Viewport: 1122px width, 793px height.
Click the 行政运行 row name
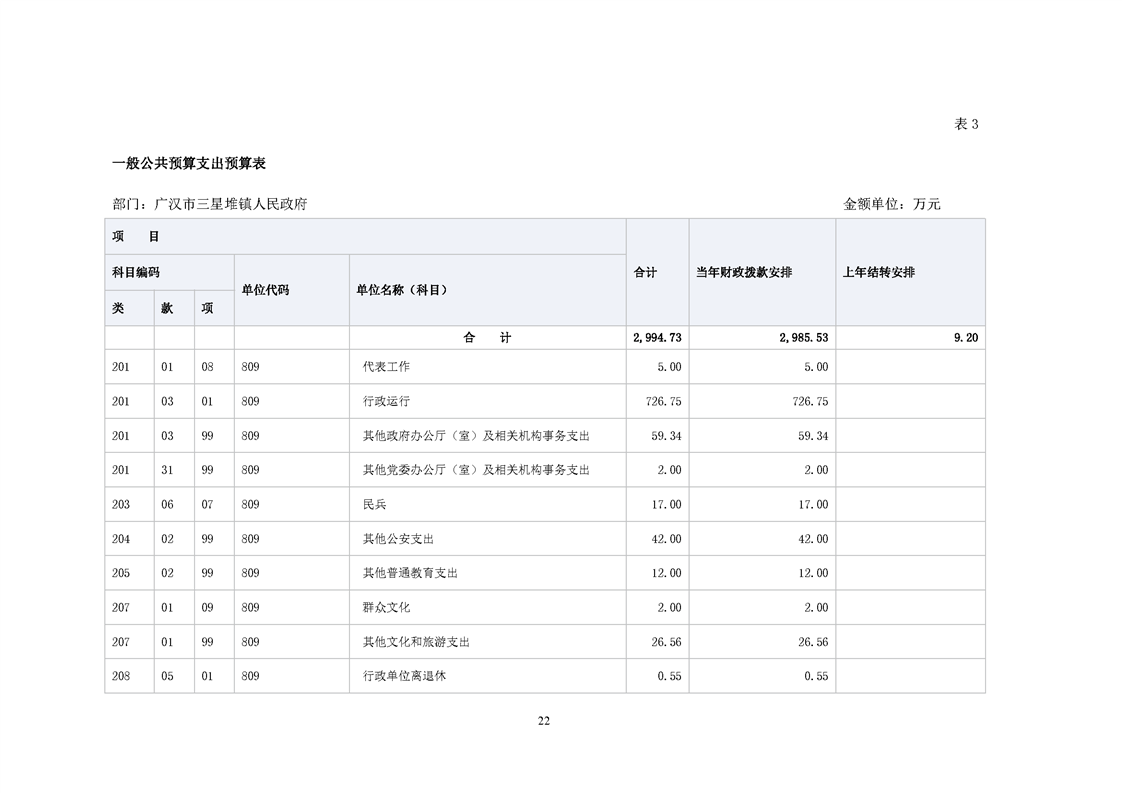(x=386, y=402)
